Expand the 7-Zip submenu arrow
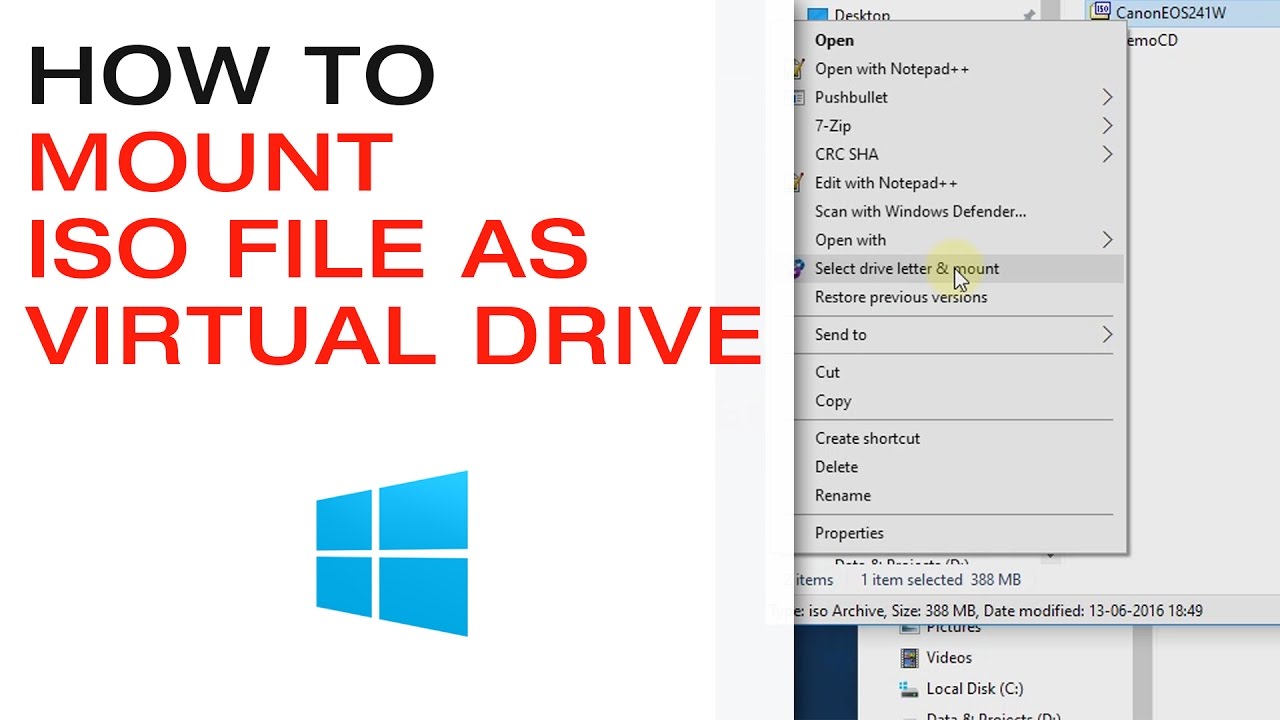This screenshot has width=1280, height=720. (x=1107, y=126)
